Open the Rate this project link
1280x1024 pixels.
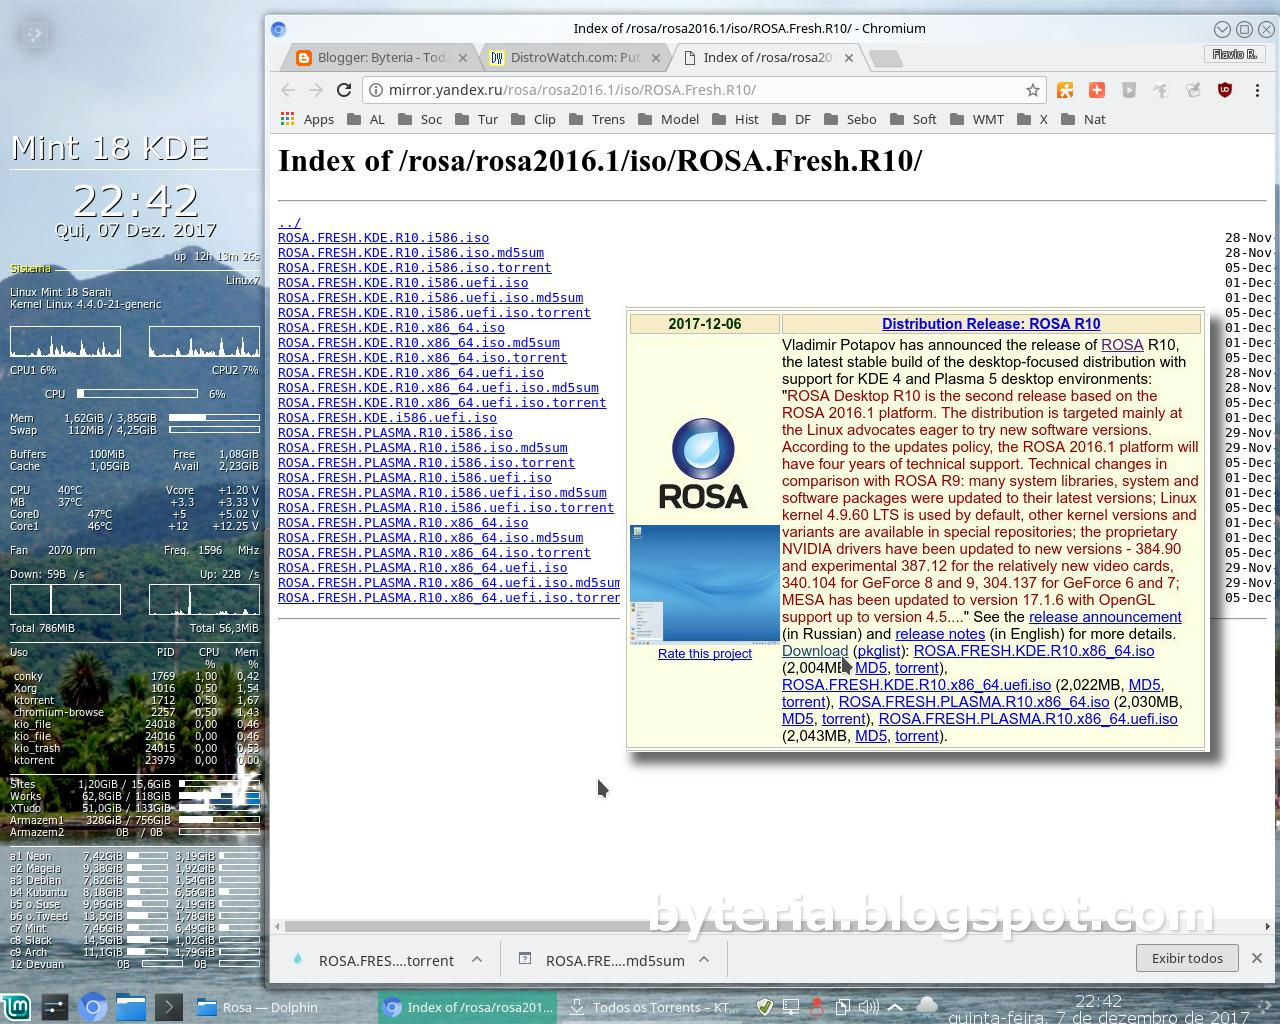(x=704, y=653)
